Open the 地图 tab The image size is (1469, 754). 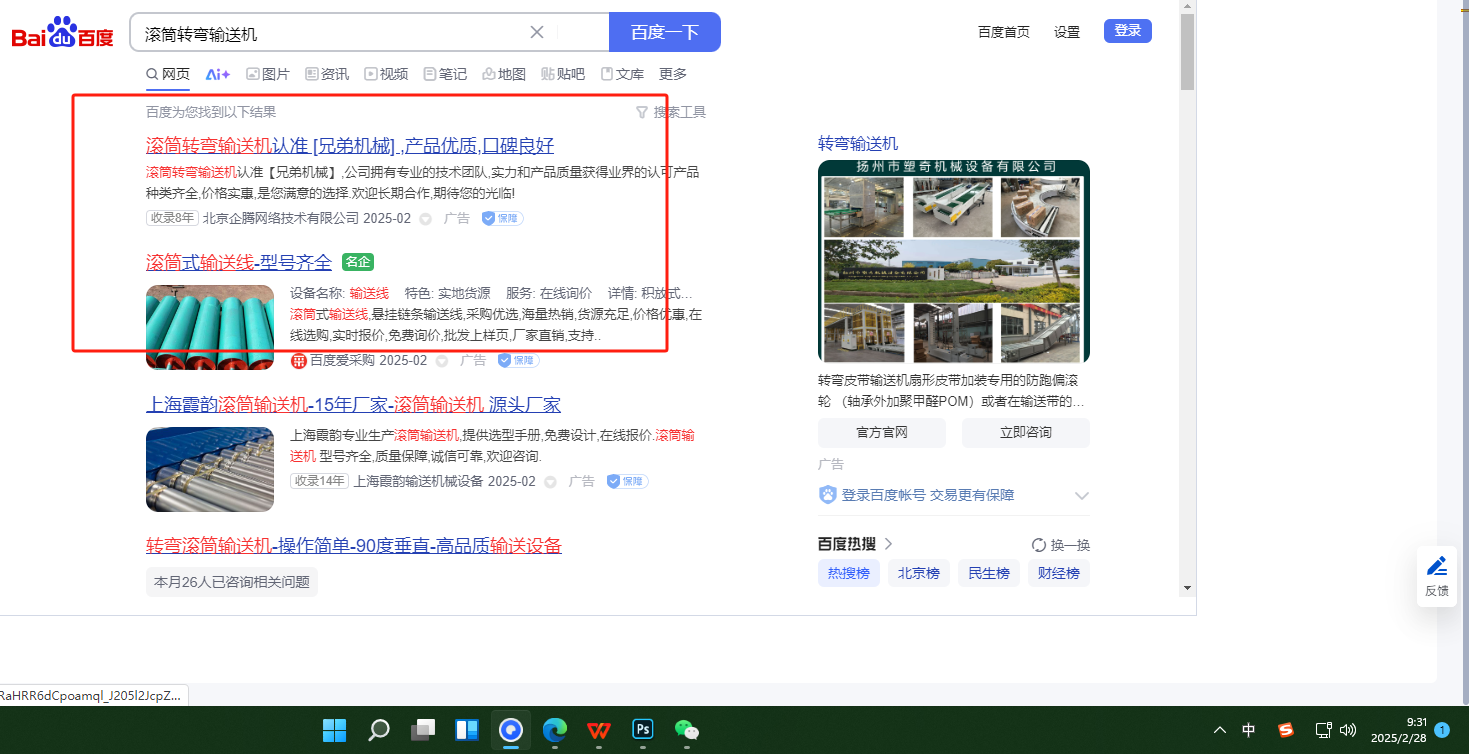pos(504,74)
